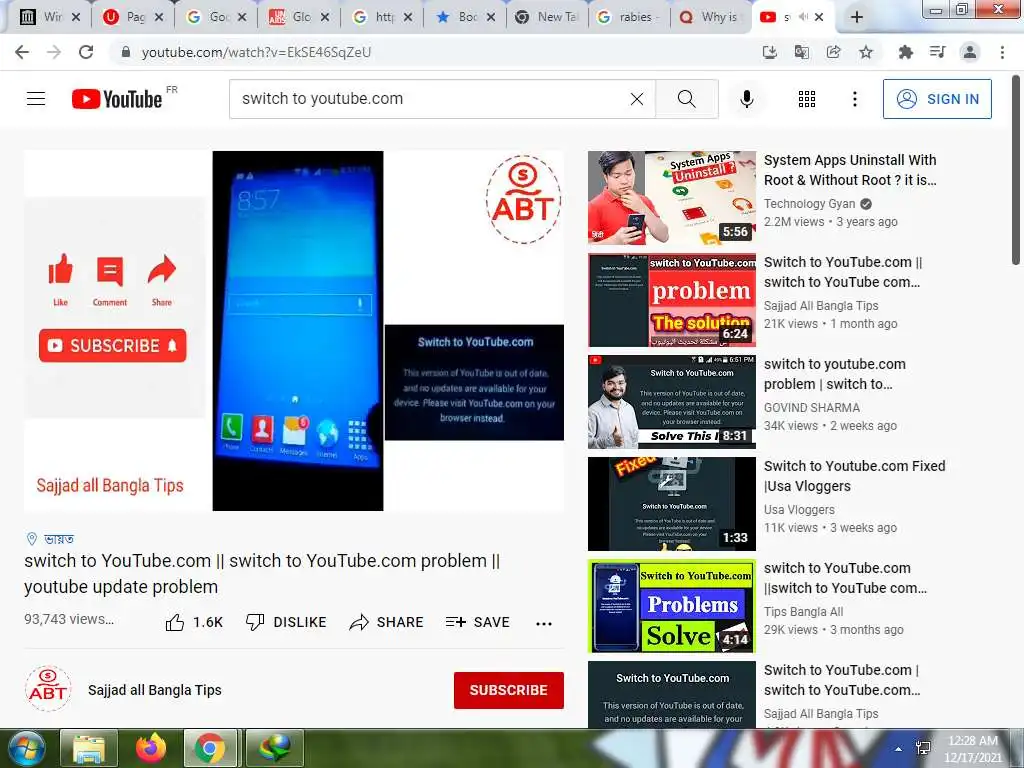The width and height of the screenshot is (1024, 768).
Task: Click the Chrome taskbar icon
Action: click(x=210, y=748)
